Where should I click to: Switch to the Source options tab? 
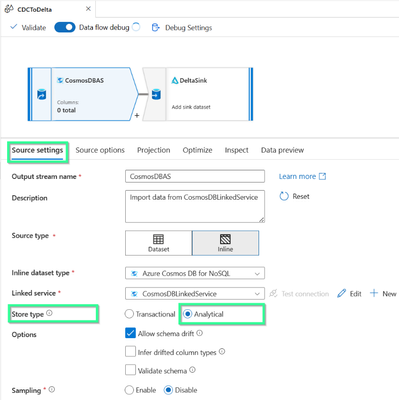(x=100, y=150)
